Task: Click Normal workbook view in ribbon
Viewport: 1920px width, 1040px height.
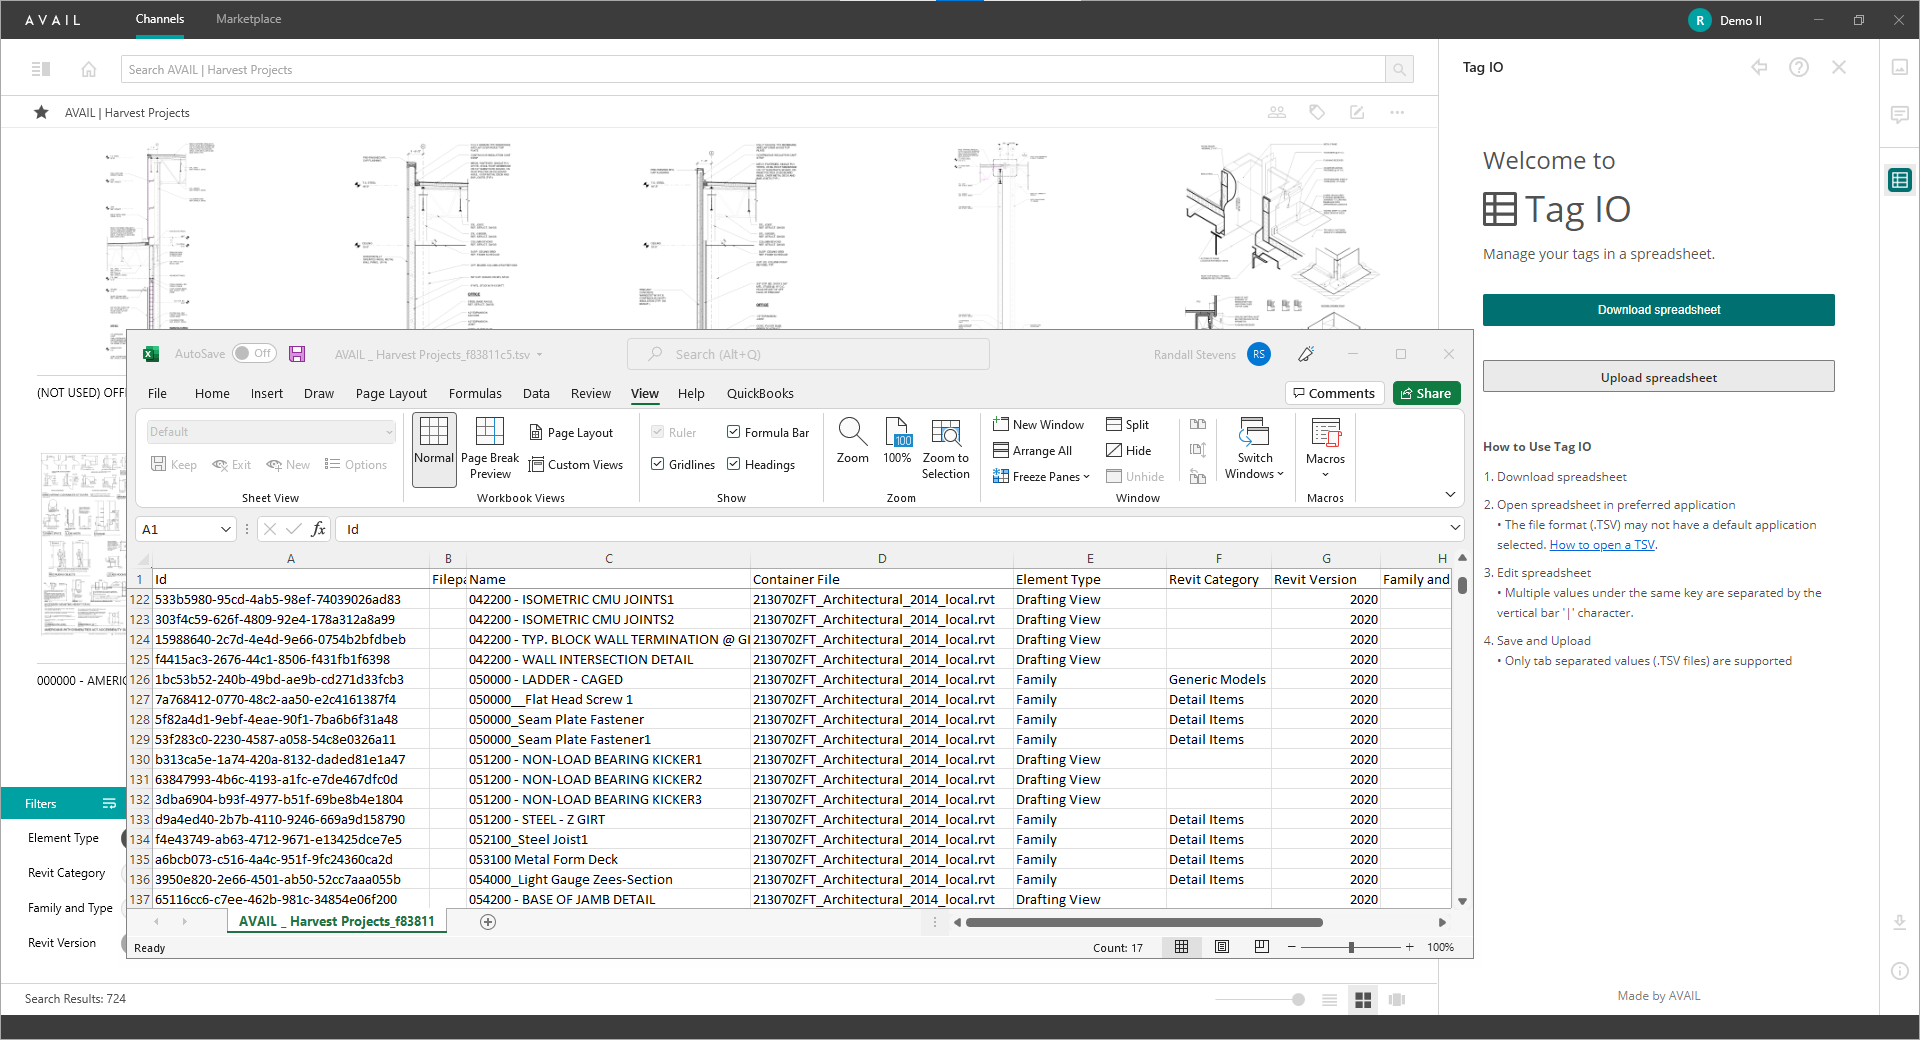Action: 434,448
